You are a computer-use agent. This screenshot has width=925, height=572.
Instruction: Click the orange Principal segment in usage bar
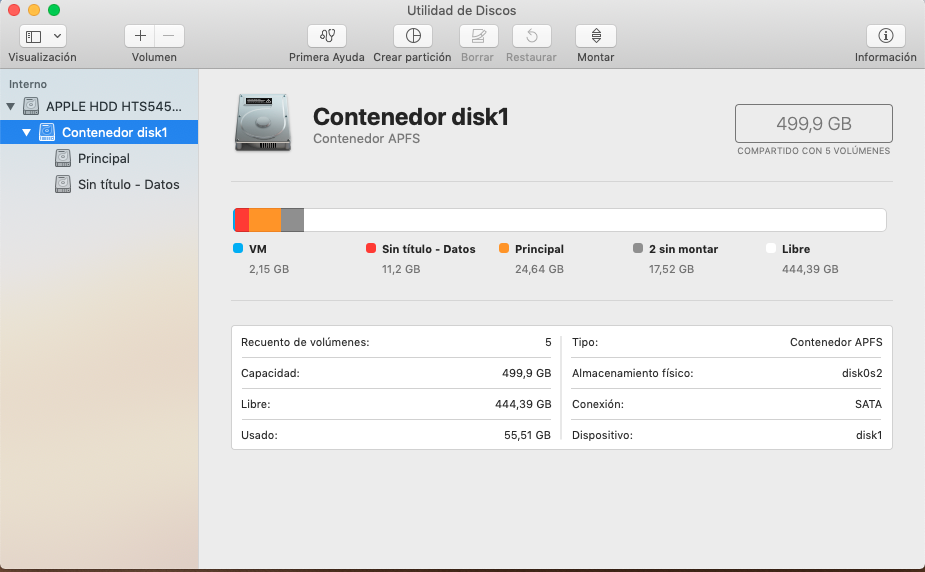[265, 220]
